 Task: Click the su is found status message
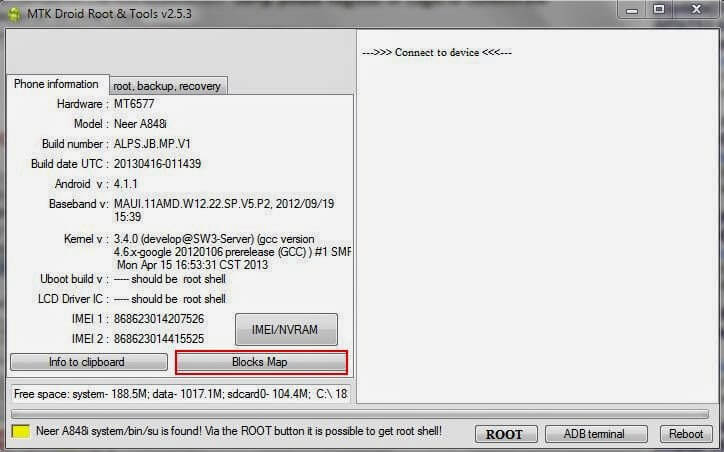(239, 432)
